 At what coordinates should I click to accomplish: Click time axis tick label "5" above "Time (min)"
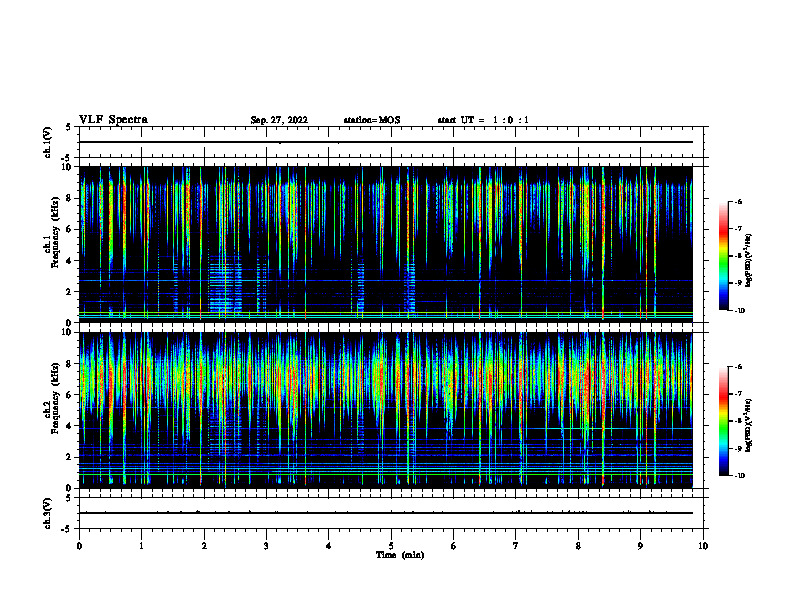click(x=391, y=546)
